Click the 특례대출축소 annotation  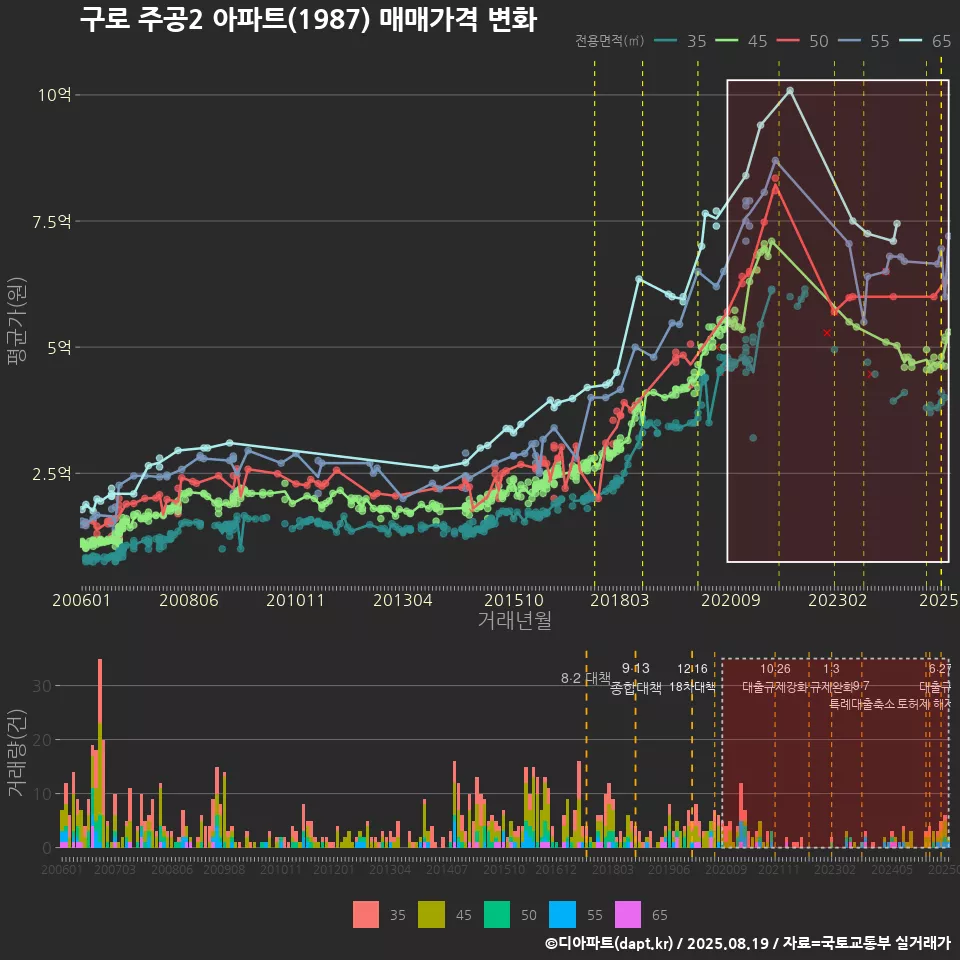point(862,704)
